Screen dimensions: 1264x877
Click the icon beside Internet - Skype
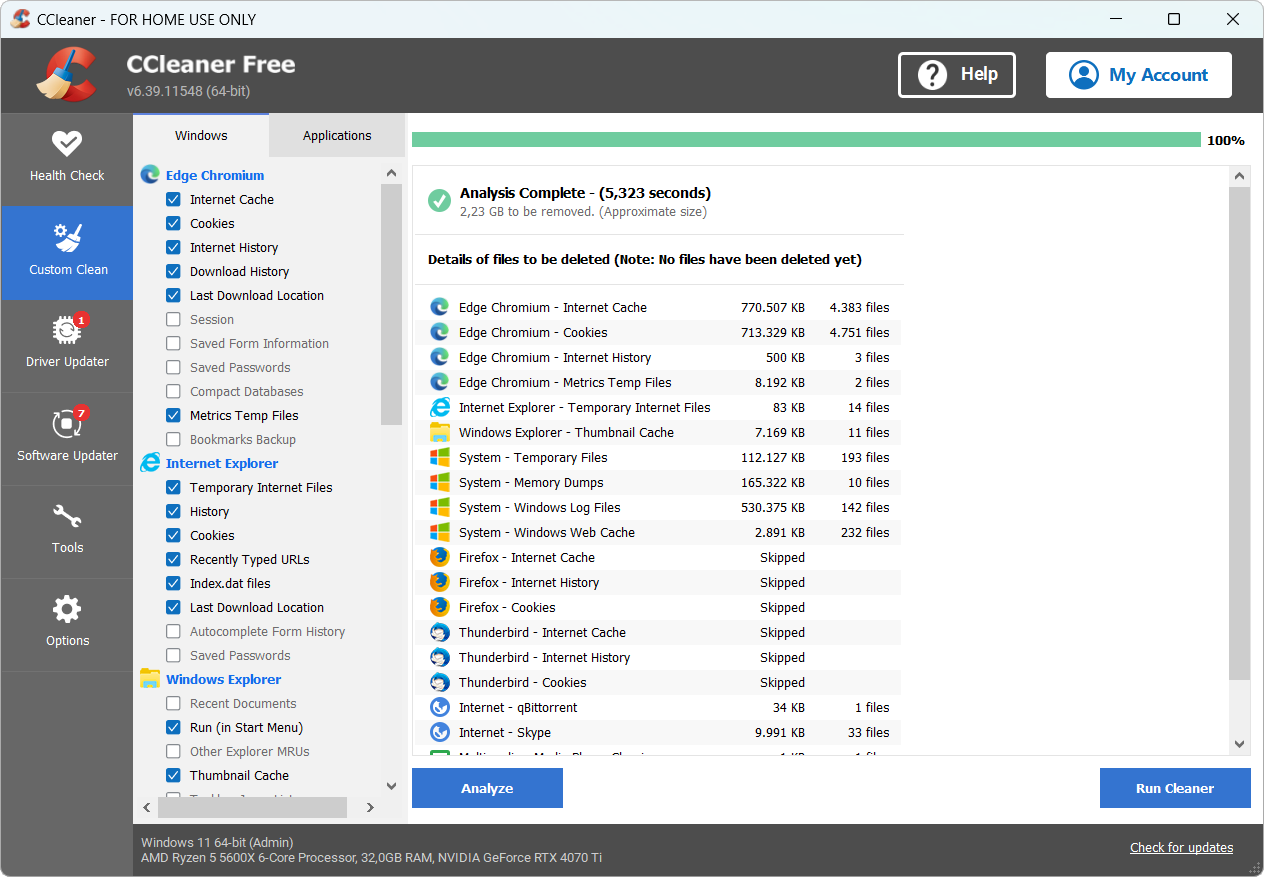pos(440,732)
